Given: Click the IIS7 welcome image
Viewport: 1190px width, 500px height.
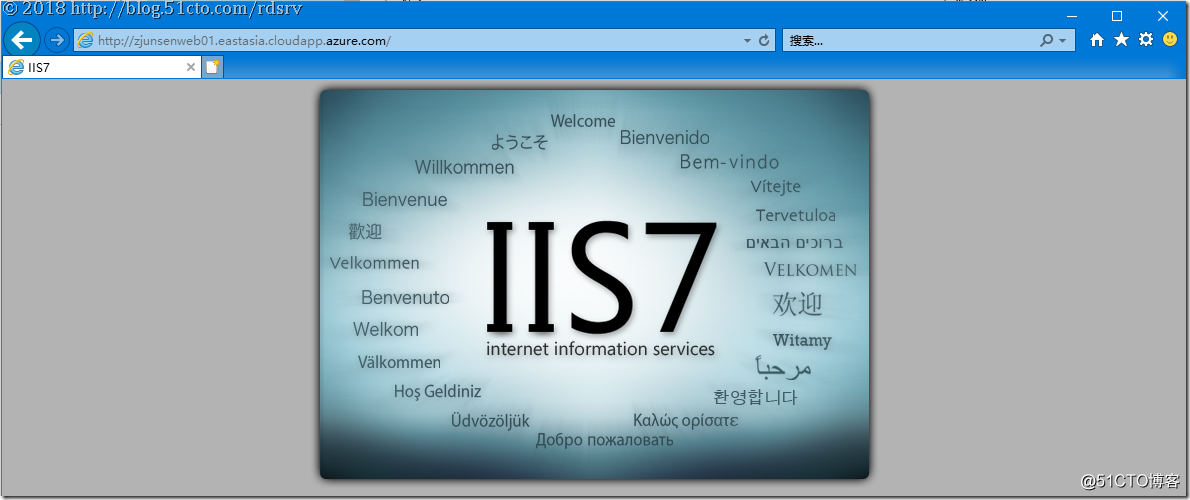Looking at the screenshot, I should pyautogui.click(x=594, y=284).
